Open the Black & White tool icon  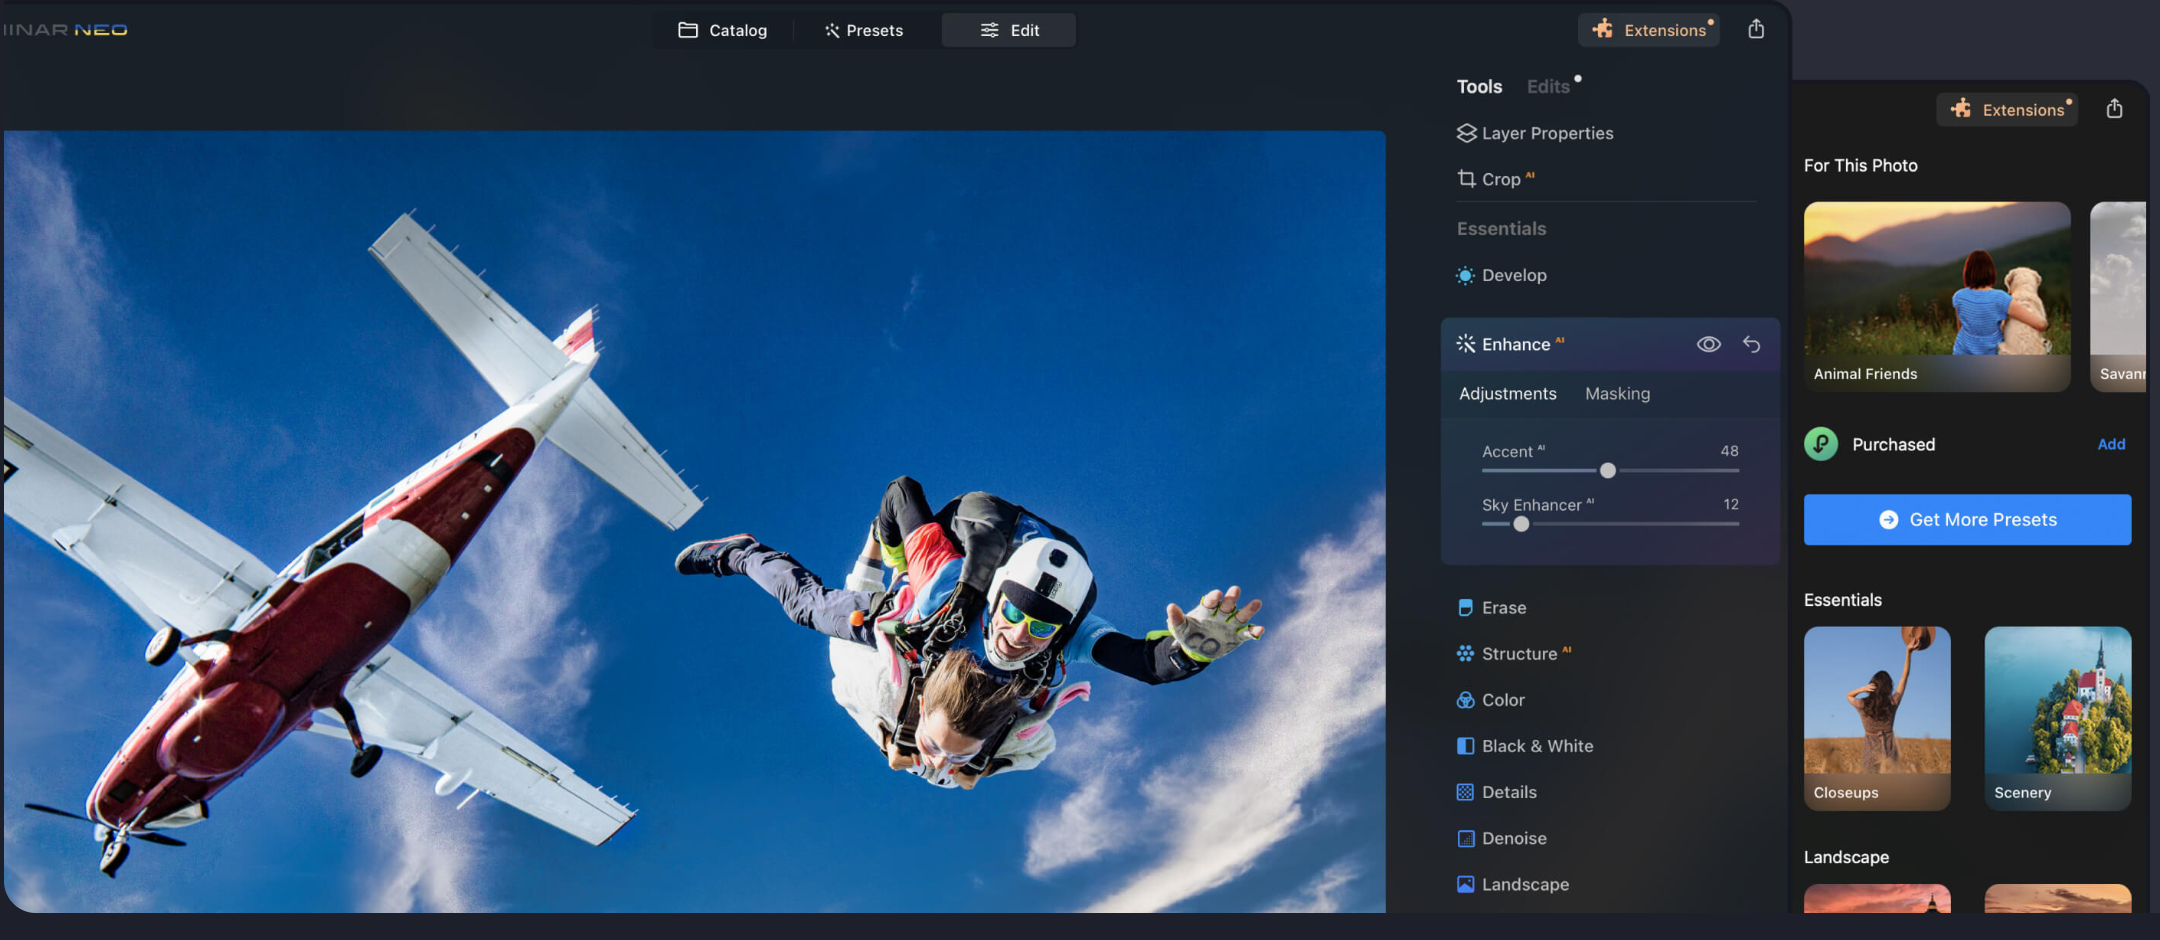[x=1465, y=746]
